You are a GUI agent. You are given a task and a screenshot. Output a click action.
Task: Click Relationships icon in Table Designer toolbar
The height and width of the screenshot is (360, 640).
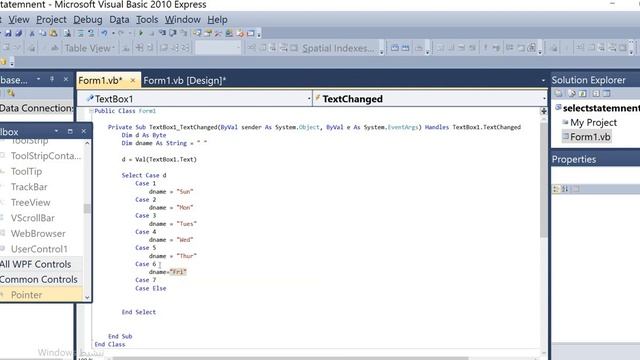[252, 48]
